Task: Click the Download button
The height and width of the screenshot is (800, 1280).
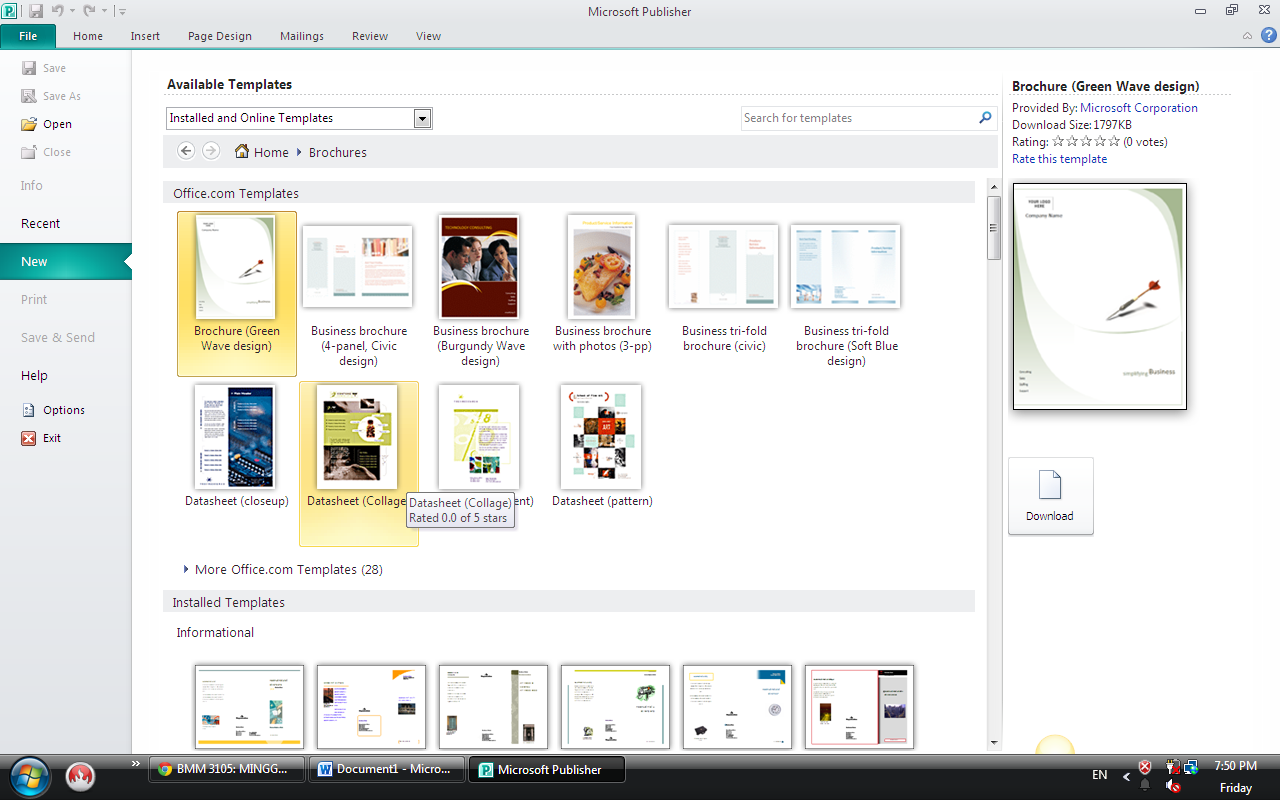Action: [1050, 496]
